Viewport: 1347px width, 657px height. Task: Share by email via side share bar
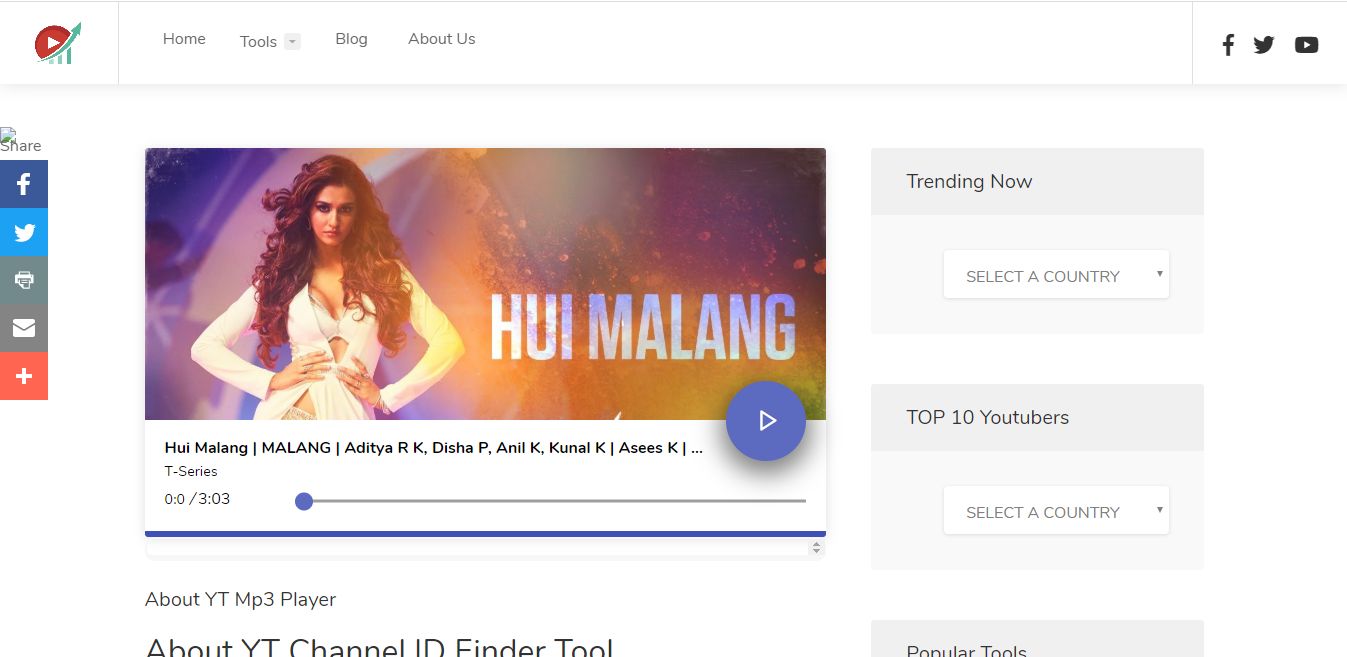24,328
